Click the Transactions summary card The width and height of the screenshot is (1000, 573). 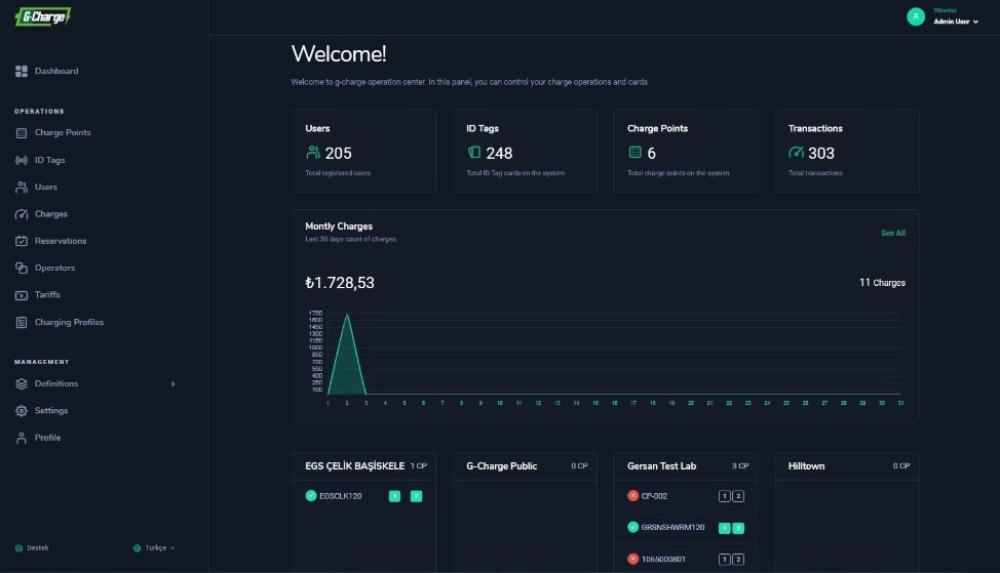tap(846, 151)
